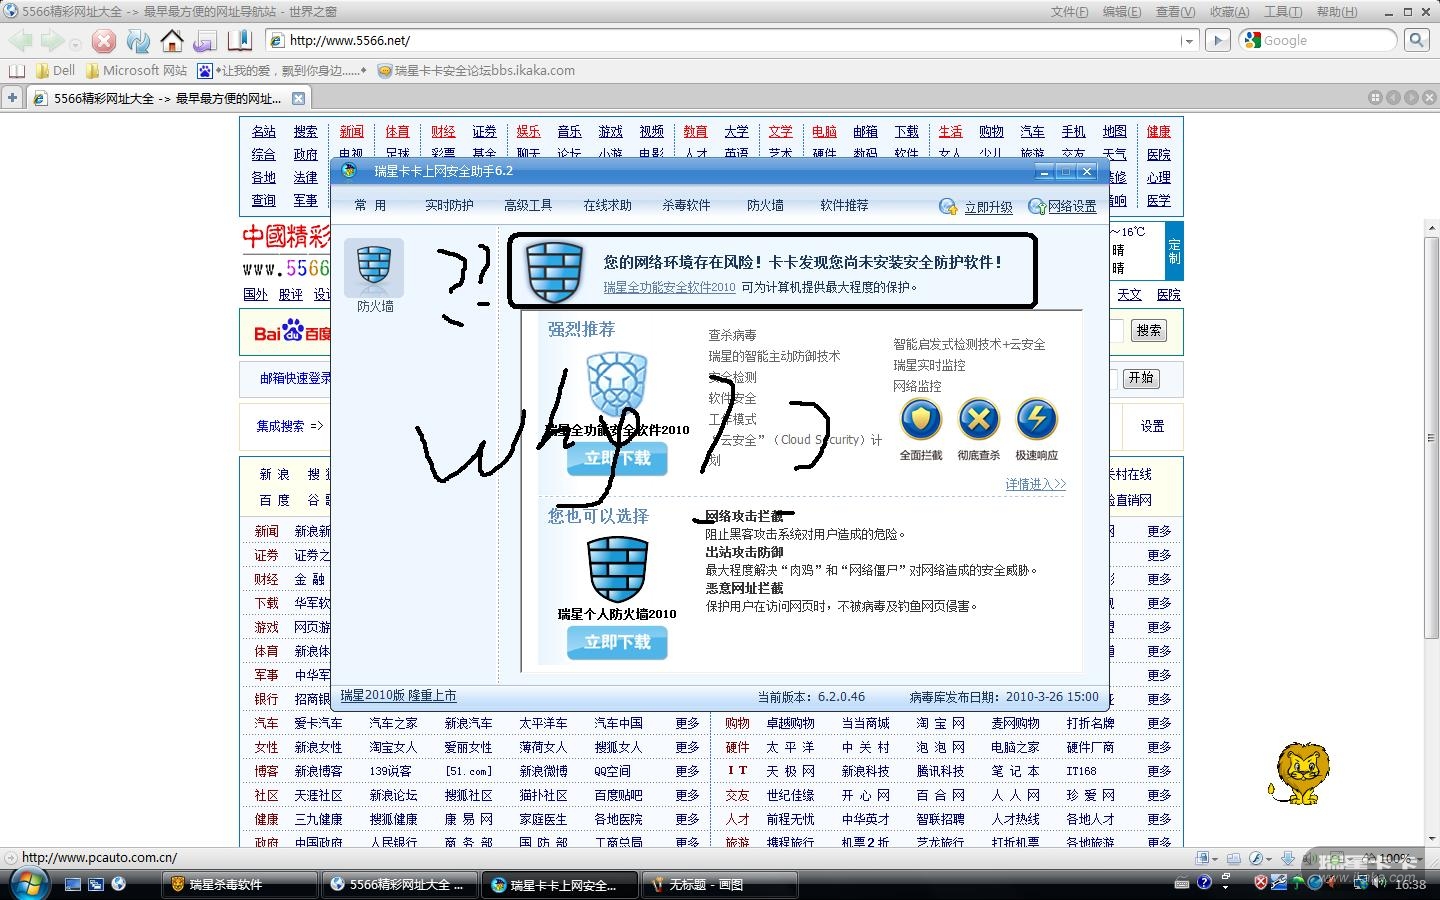This screenshot has height=900, width=1440.
Task: Switch to 瑞星杀毒软件 in the taskbar
Action: pos(240,884)
